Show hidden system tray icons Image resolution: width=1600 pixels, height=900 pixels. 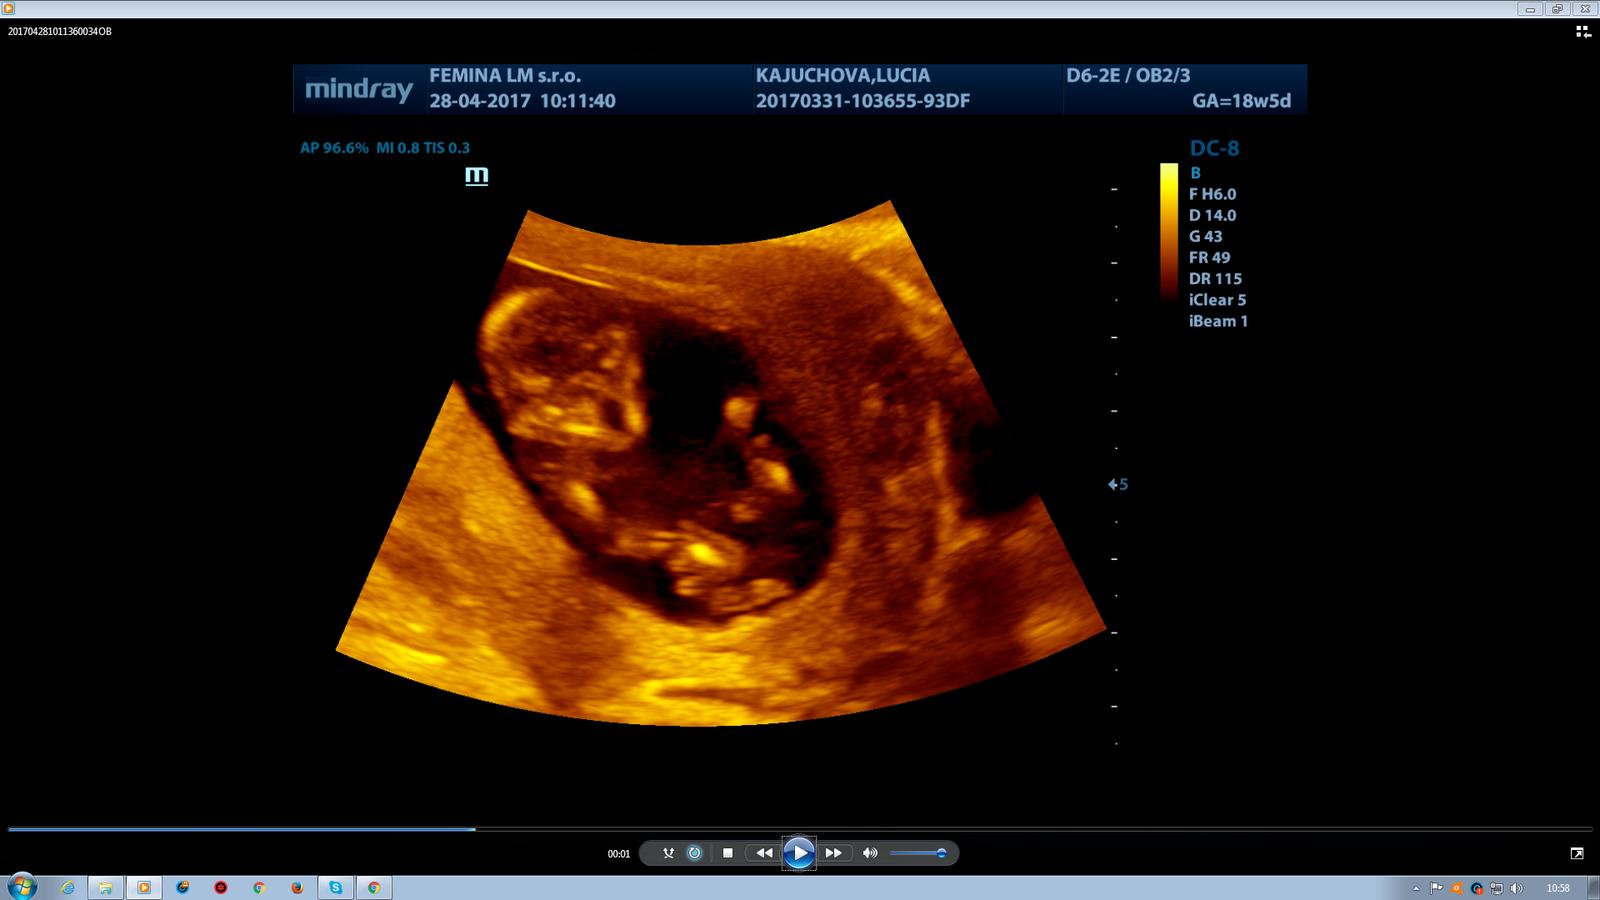(x=1416, y=888)
